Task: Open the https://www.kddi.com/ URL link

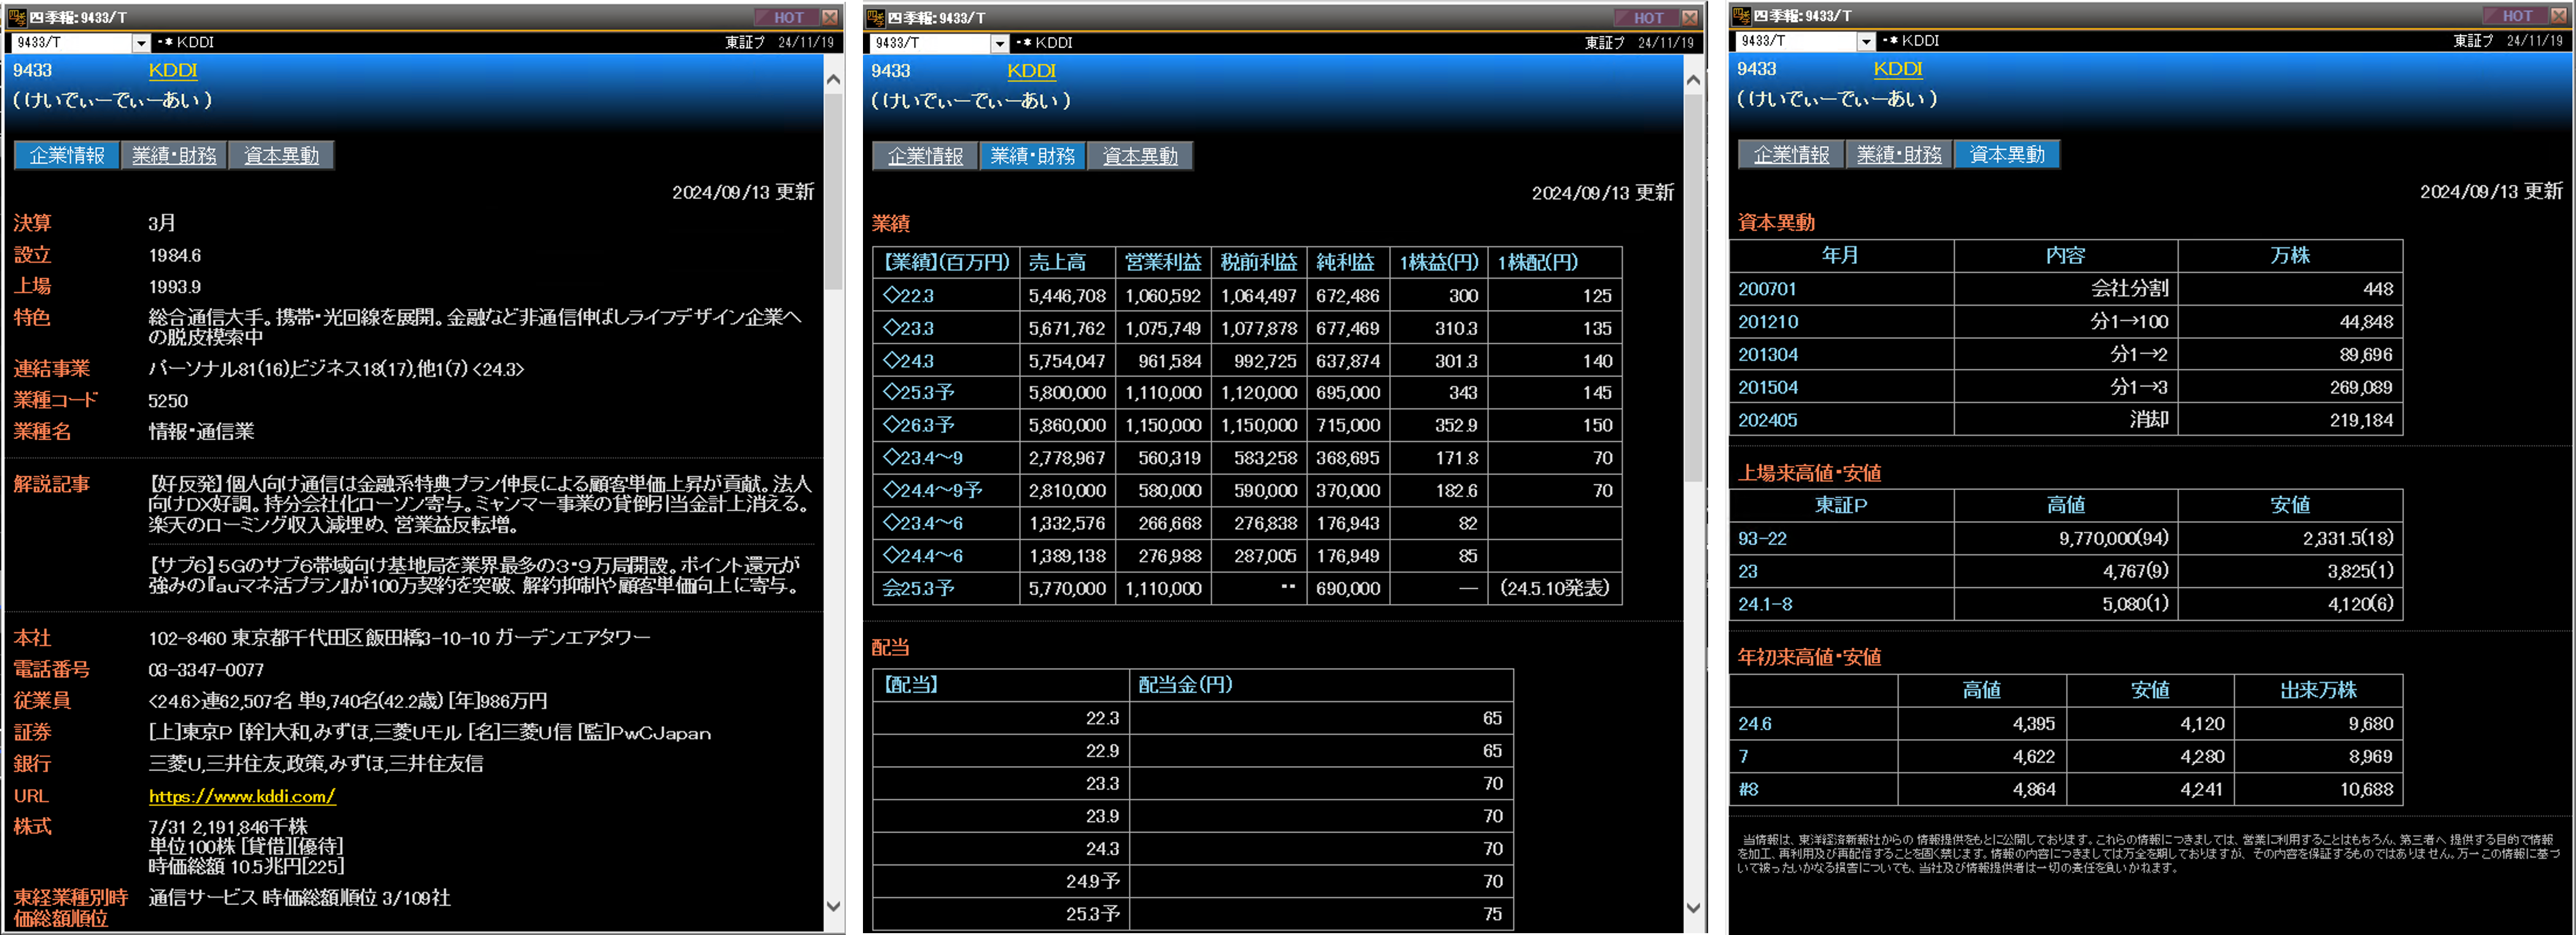Action: 242,796
